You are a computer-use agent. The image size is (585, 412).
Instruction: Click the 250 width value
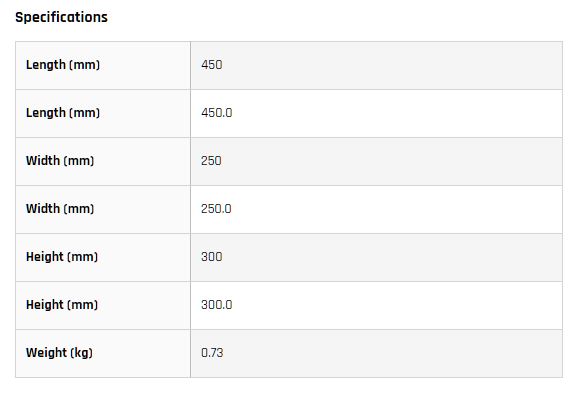tap(212, 161)
